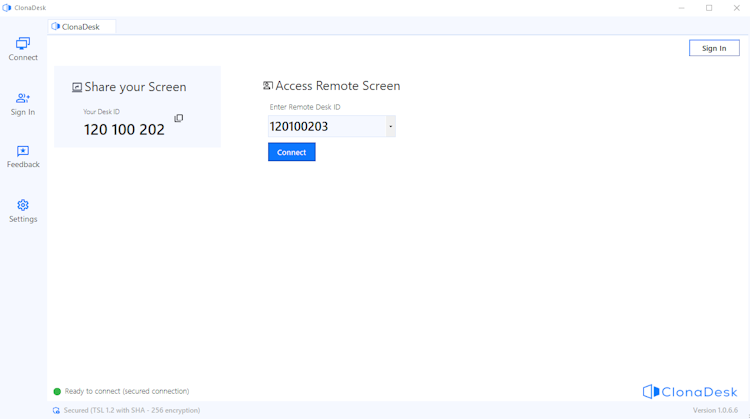Screen dimensions: 750x419
Task: Click the Secured TSL 1.2 encryption text
Action: pos(132,410)
